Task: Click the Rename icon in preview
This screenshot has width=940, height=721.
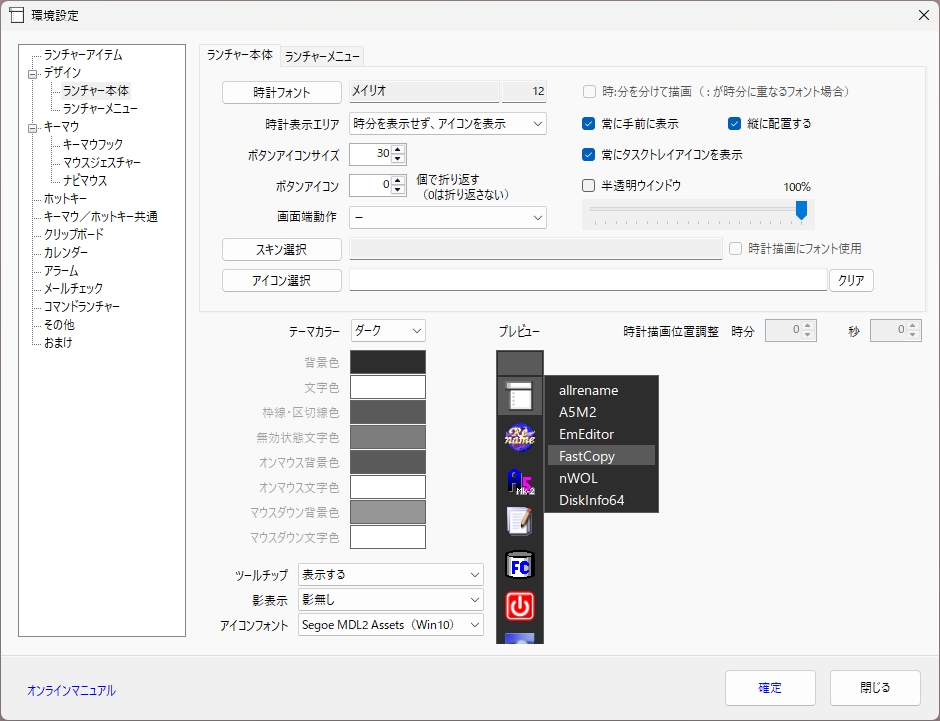Action: pyautogui.click(x=519, y=437)
